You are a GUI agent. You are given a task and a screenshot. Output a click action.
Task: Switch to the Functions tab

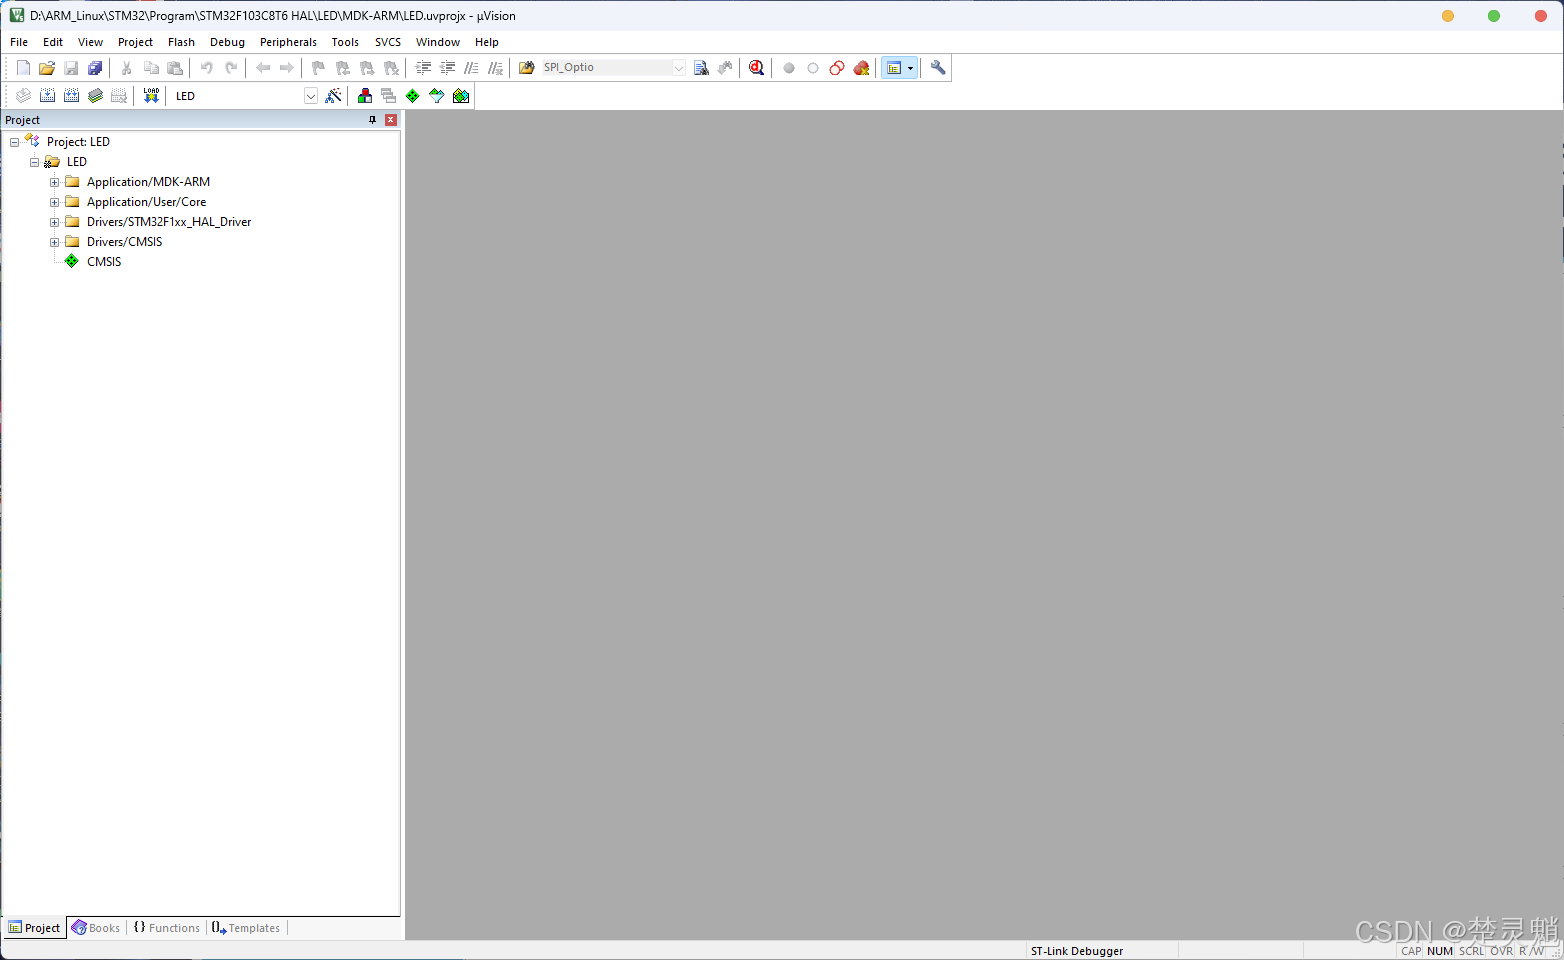click(167, 928)
